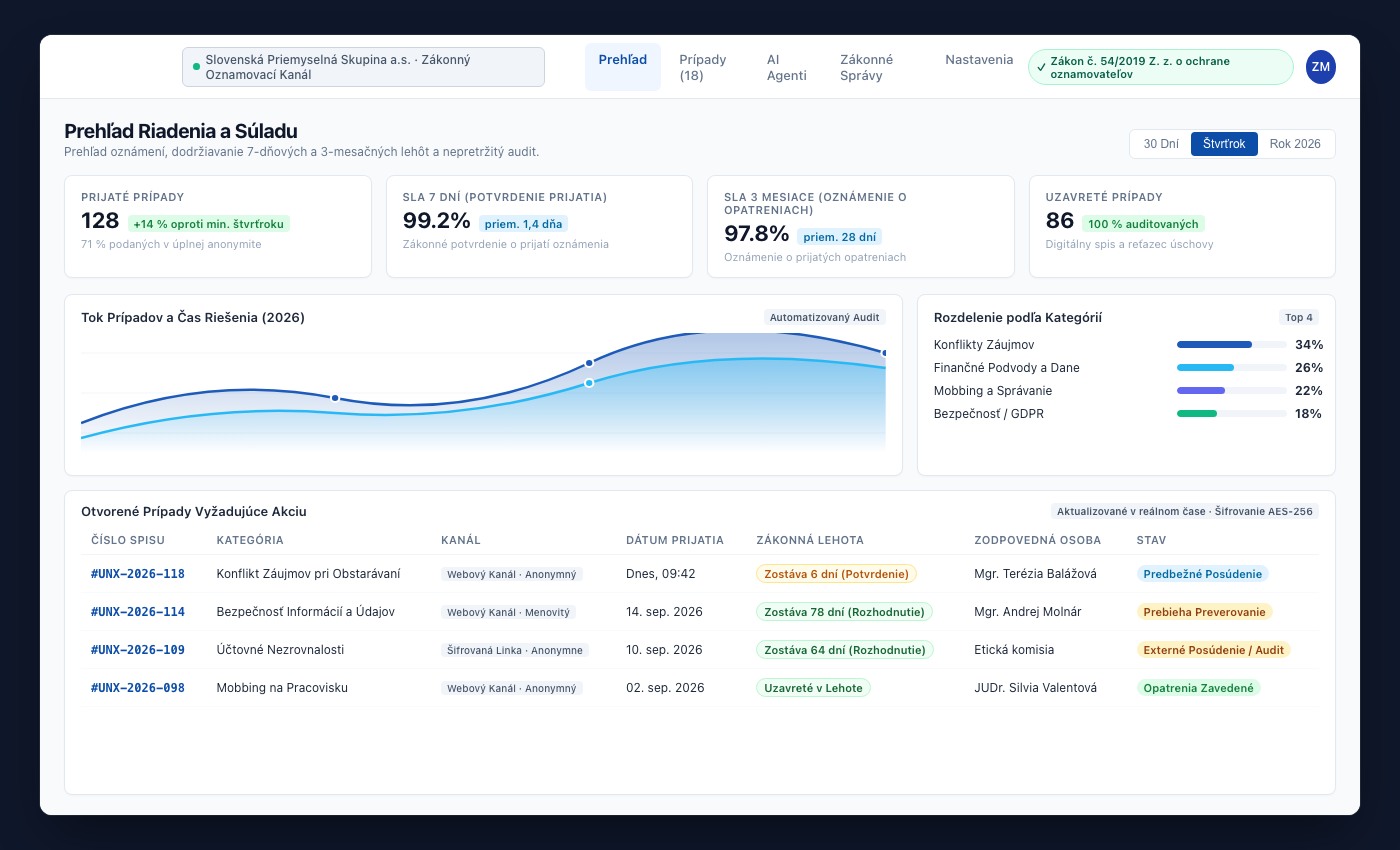The image size is (1400, 850).
Task: Click the Uzavreté v Lehote badge
Action: click(813, 688)
